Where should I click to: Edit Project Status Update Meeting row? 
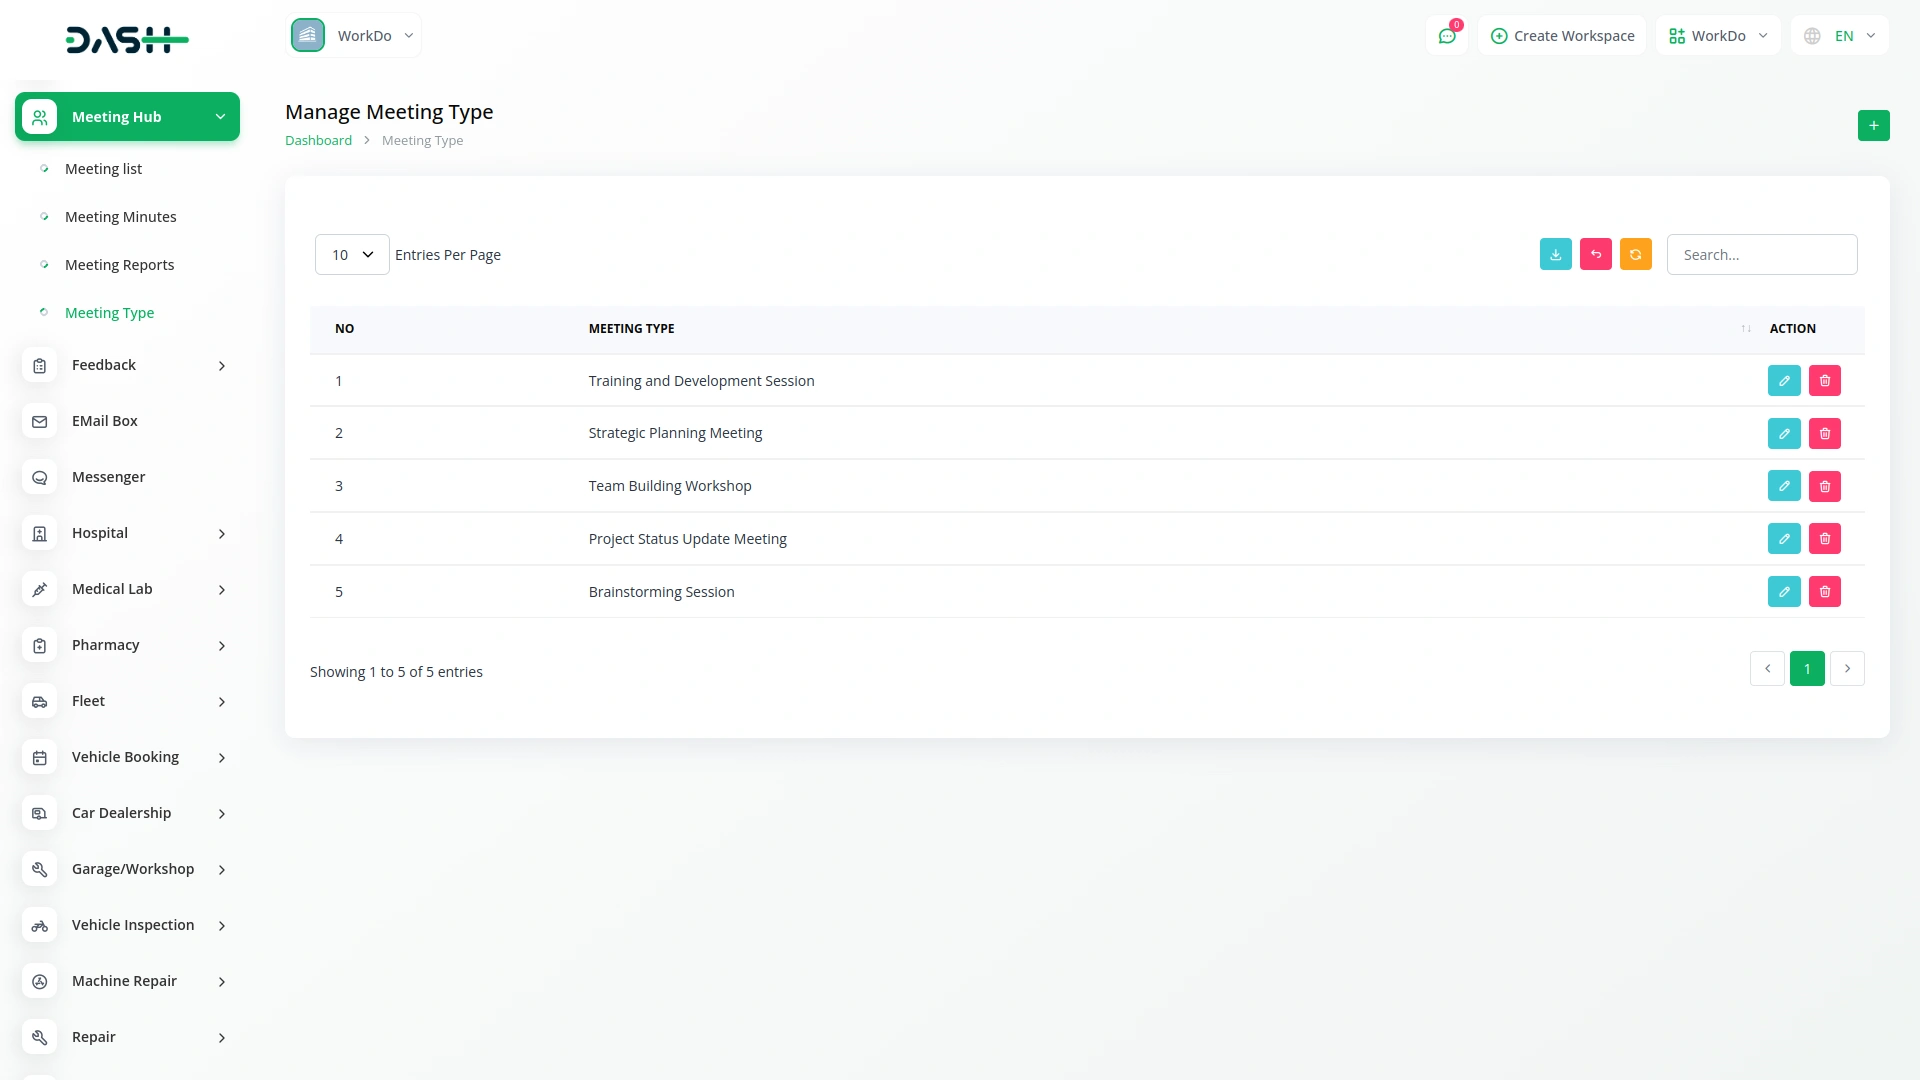[1784, 539]
